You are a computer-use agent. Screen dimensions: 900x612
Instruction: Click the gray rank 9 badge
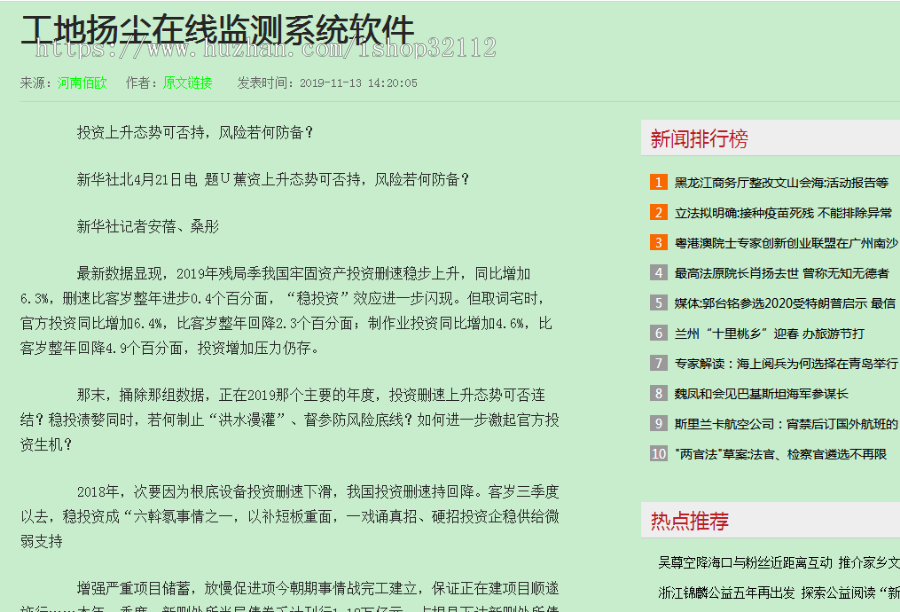tap(657, 423)
